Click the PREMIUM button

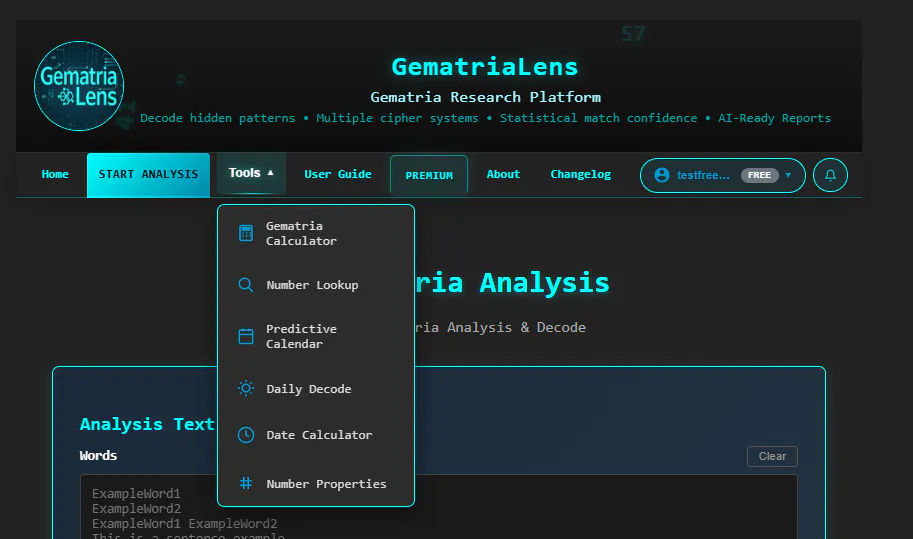pos(429,175)
